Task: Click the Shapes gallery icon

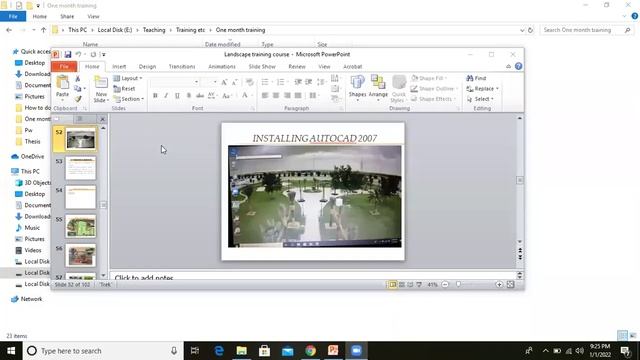Action: (x=357, y=82)
